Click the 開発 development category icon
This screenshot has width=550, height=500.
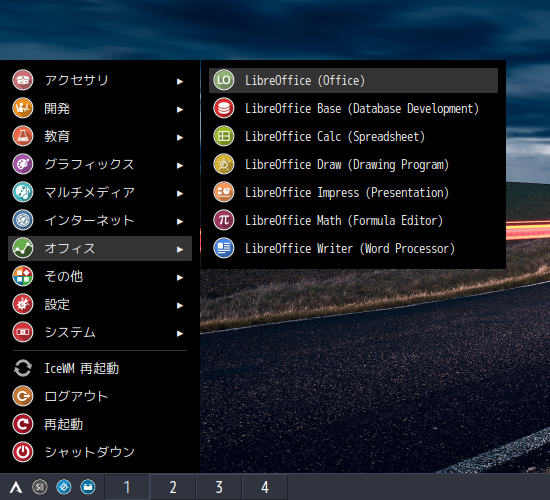coord(23,108)
